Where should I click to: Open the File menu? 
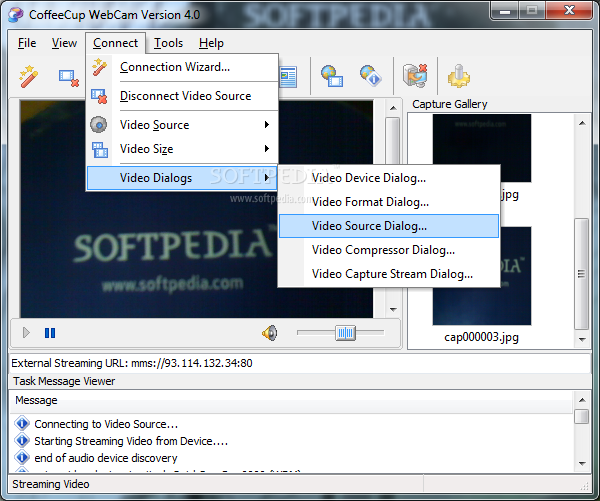(x=27, y=43)
